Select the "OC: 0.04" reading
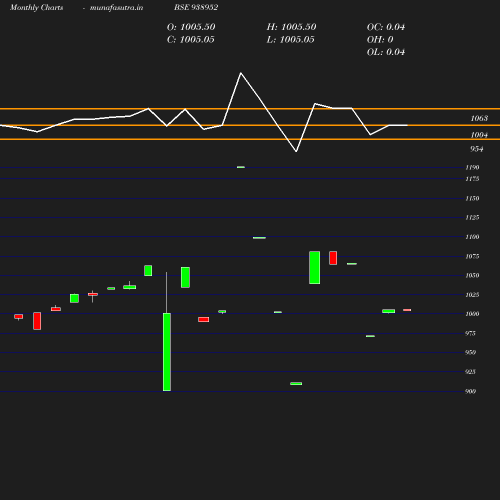Screen dimensions: 500x500 (386, 27)
